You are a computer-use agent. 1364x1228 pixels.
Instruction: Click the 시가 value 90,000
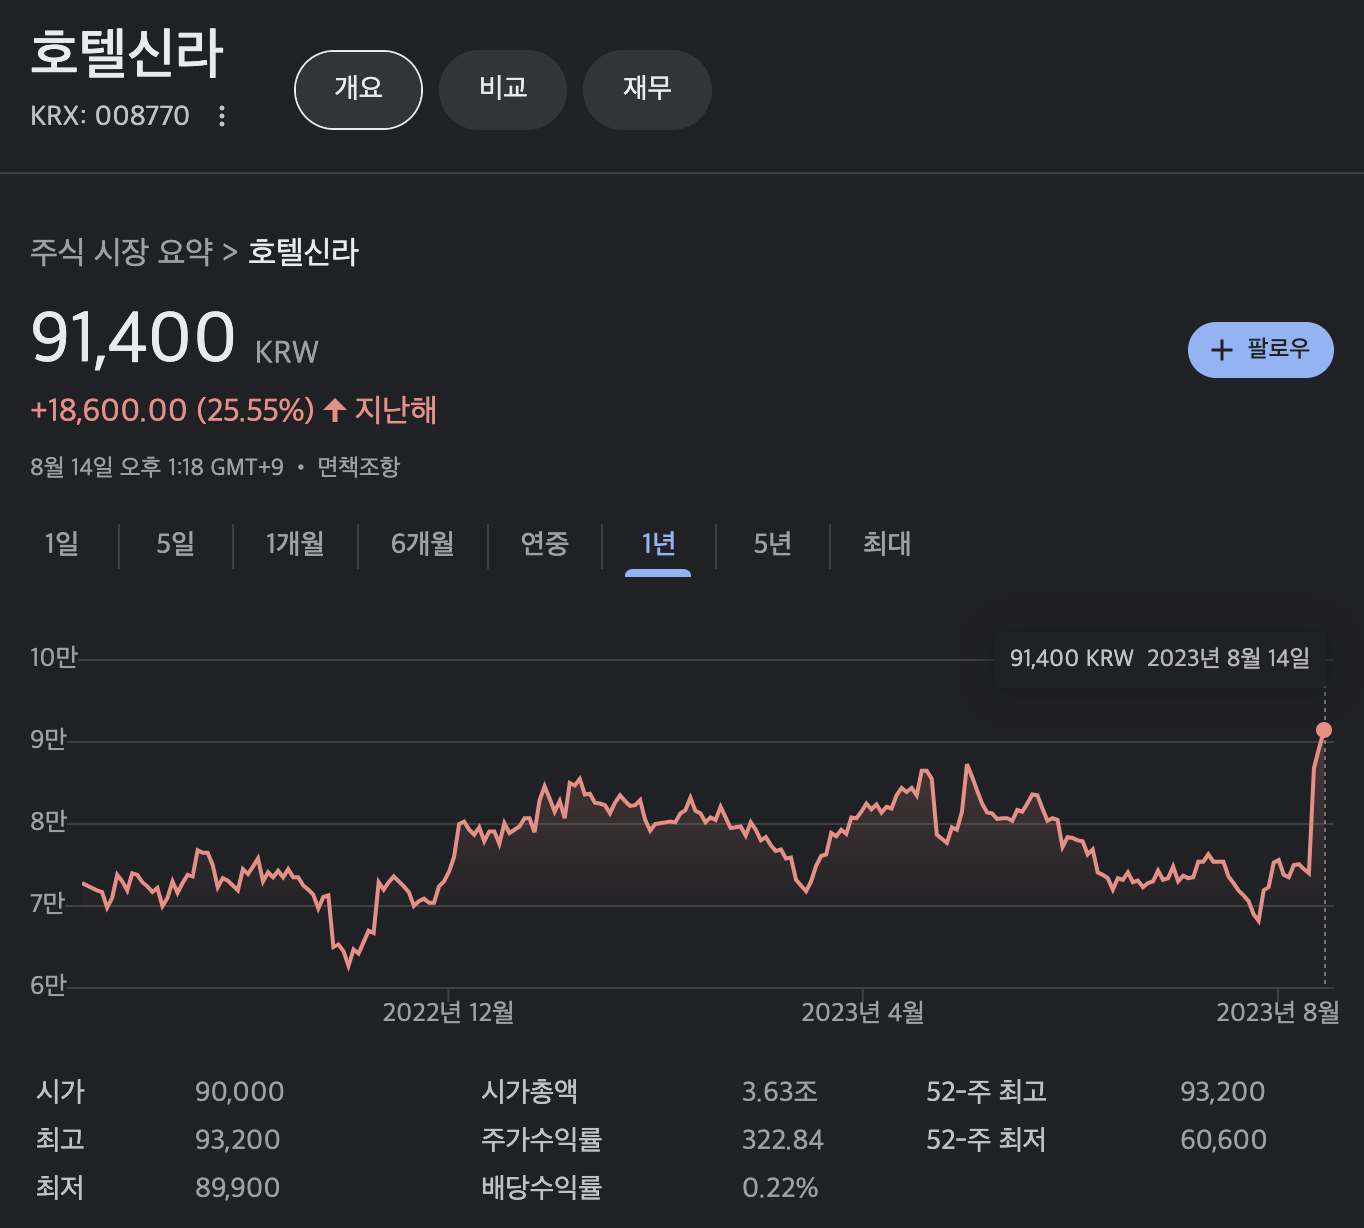coord(239,1091)
